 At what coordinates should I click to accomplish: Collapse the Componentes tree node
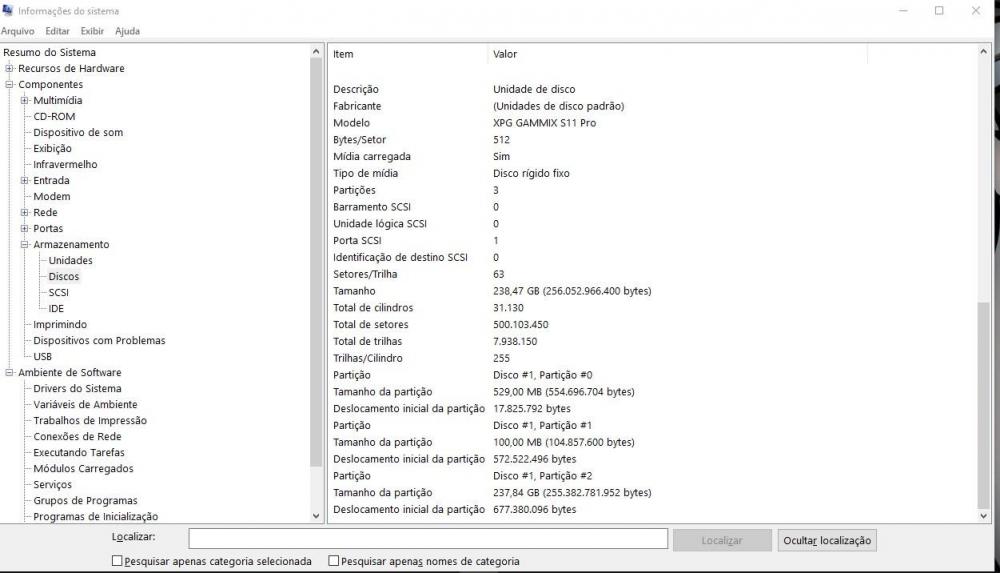[x=10, y=85]
